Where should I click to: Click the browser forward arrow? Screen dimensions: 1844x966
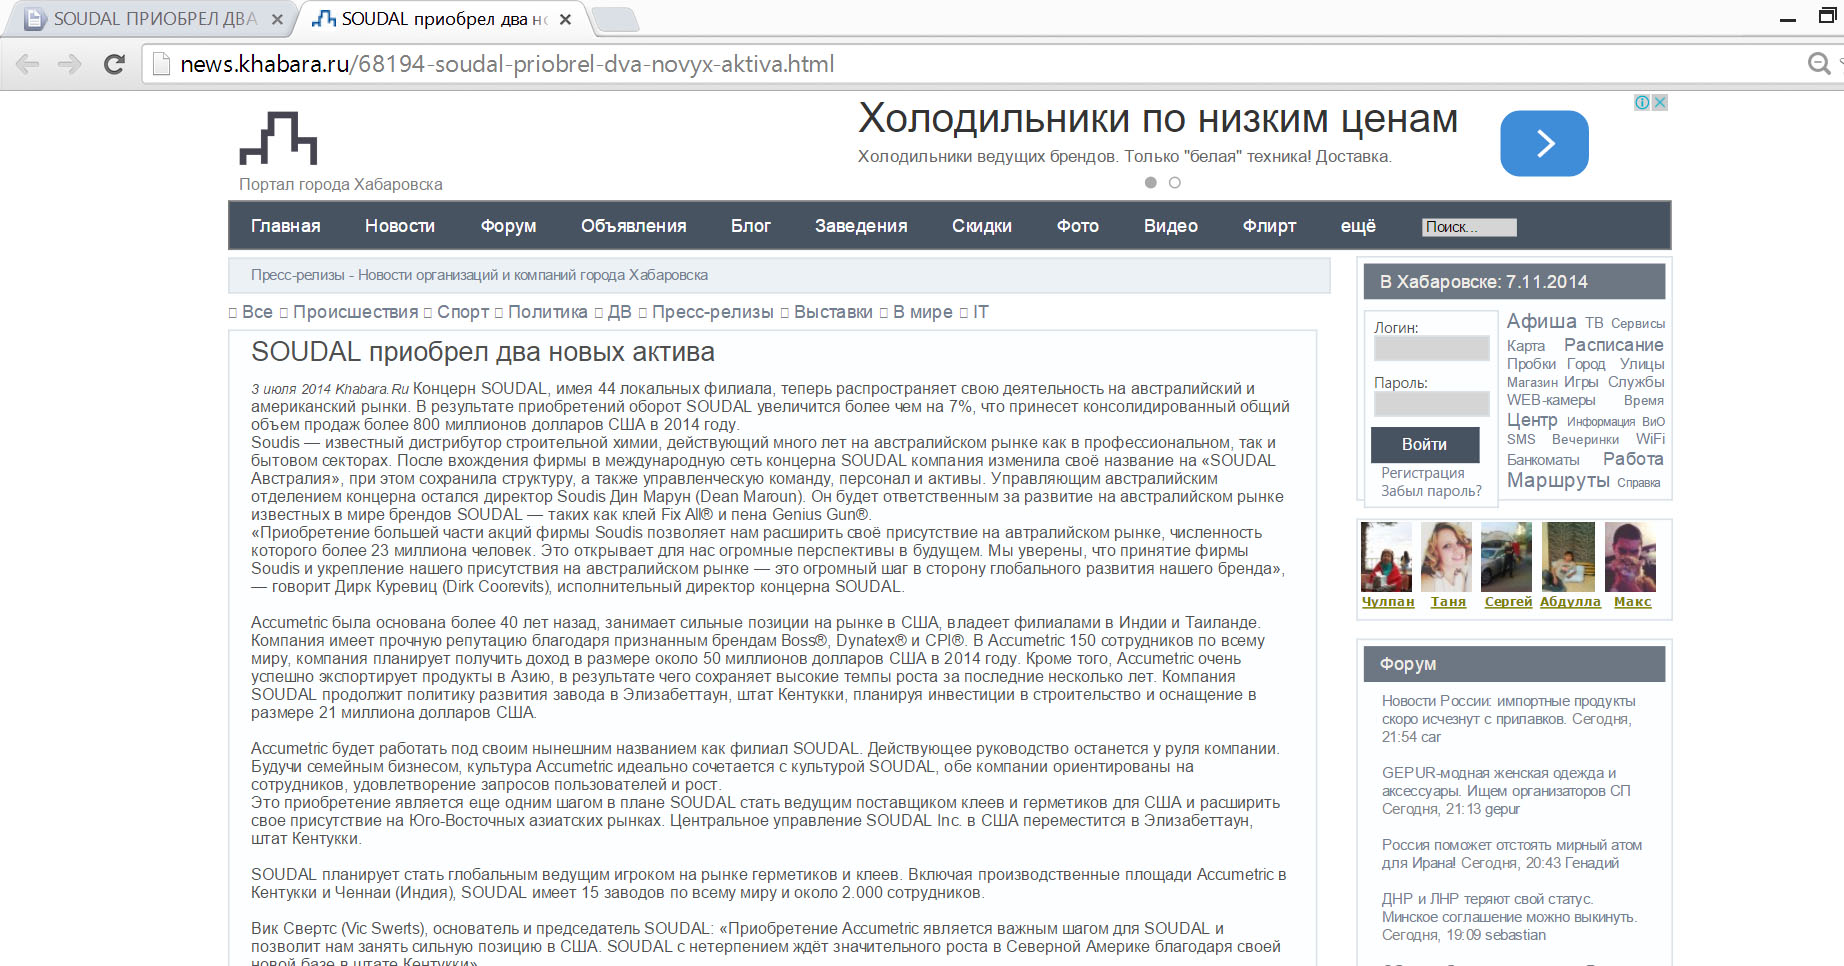tap(69, 64)
